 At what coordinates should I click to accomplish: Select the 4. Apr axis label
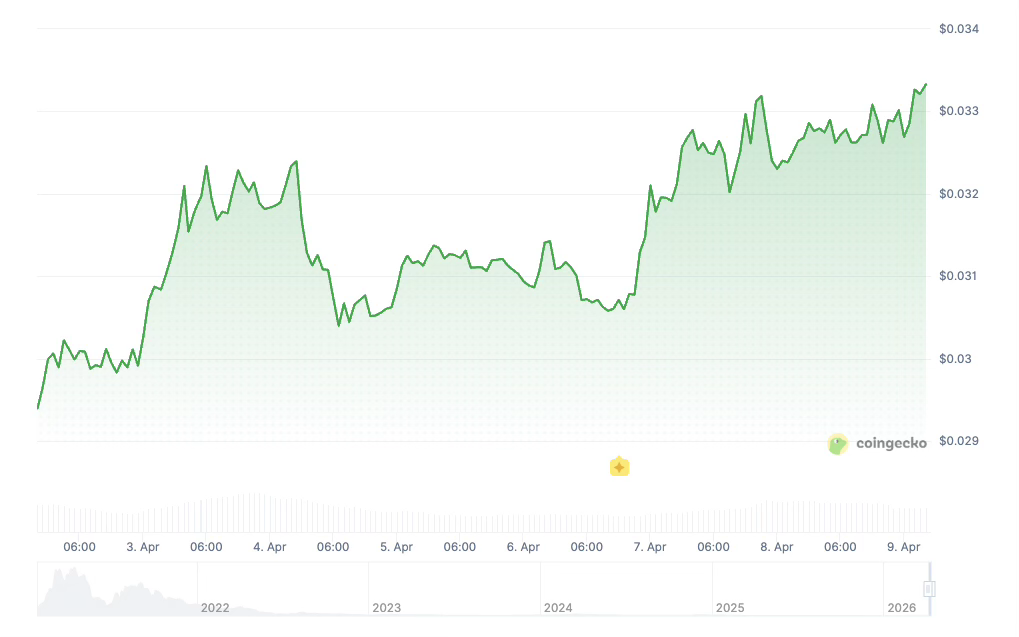tap(270, 547)
